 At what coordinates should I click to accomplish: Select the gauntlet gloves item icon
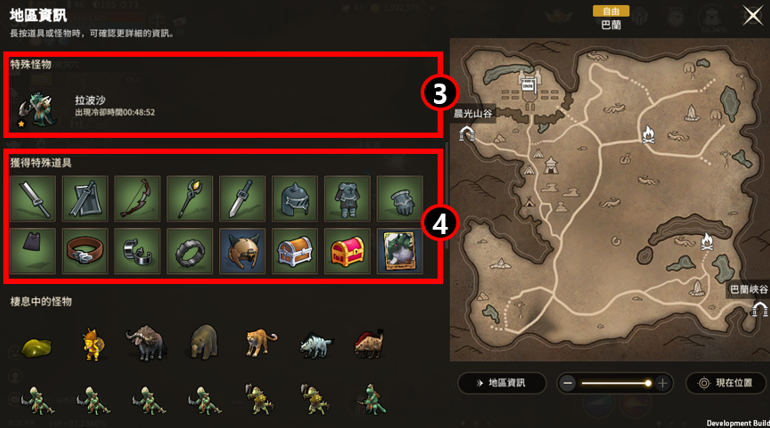pyautogui.click(x=400, y=199)
